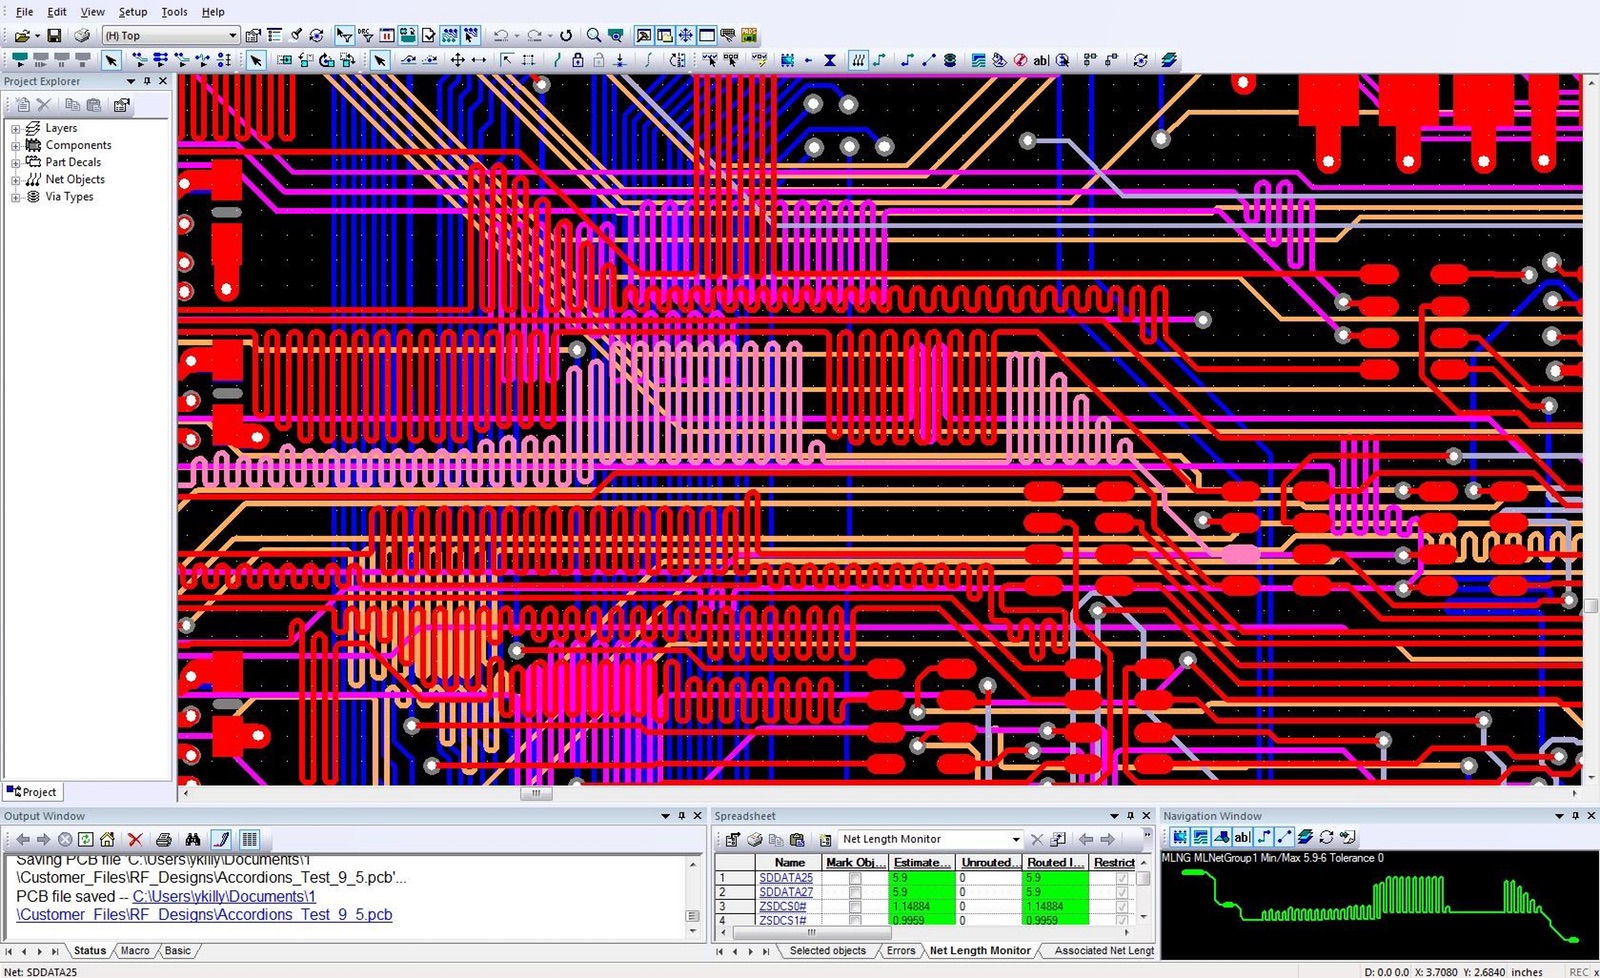Click the Zoom magnifier icon
This screenshot has width=1600, height=978.
click(593, 35)
